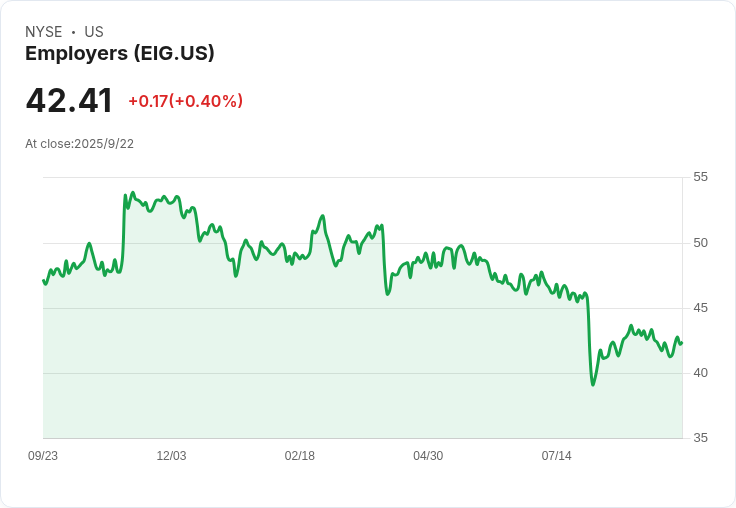Select the 12/03 date axis label
The width and height of the screenshot is (736, 508).
point(171,456)
